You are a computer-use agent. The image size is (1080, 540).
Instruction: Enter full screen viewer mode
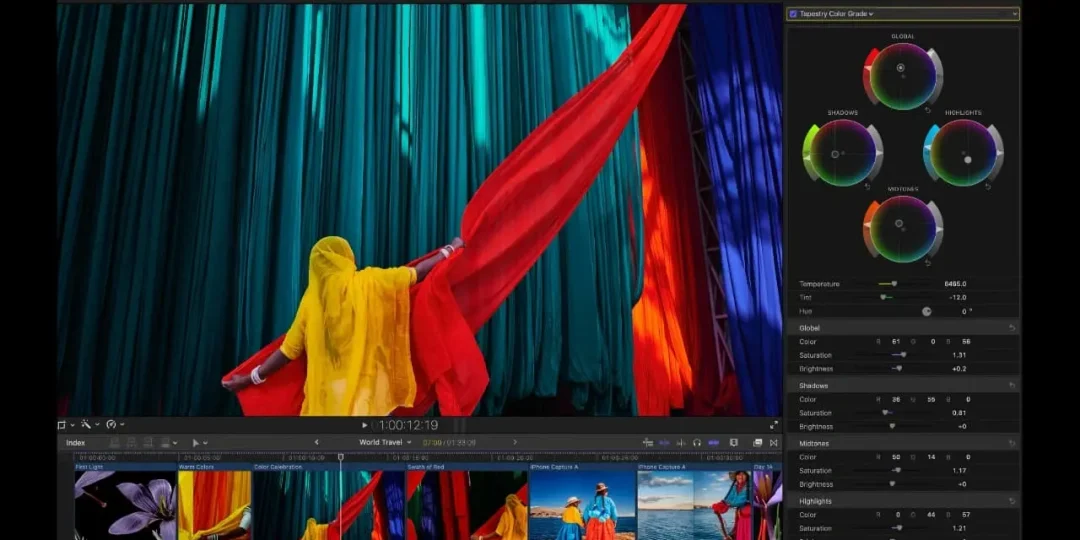tap(773, 425)
